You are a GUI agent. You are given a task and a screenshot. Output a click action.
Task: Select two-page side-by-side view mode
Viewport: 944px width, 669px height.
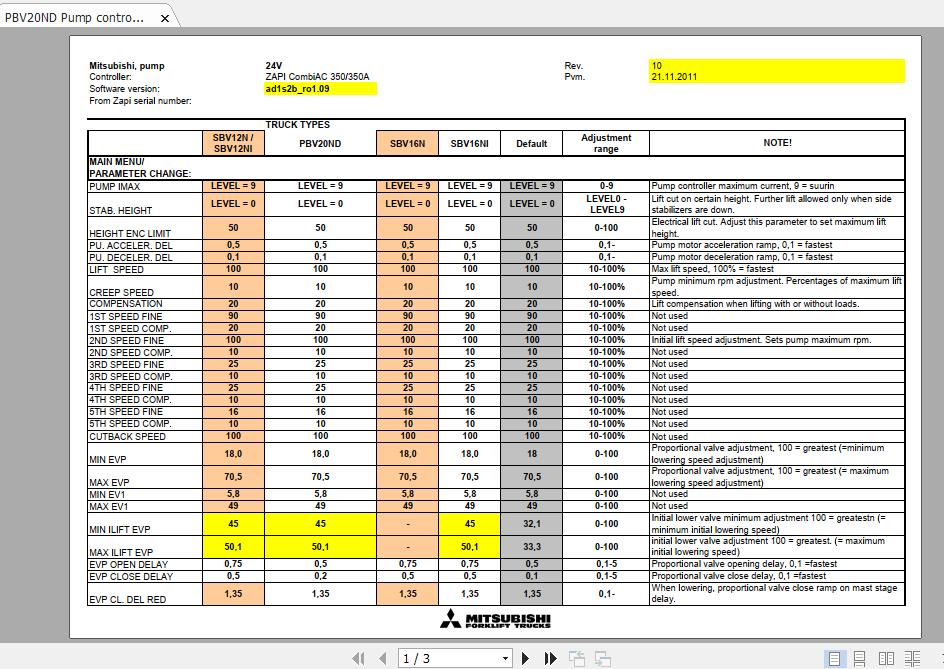click(887, 658)
